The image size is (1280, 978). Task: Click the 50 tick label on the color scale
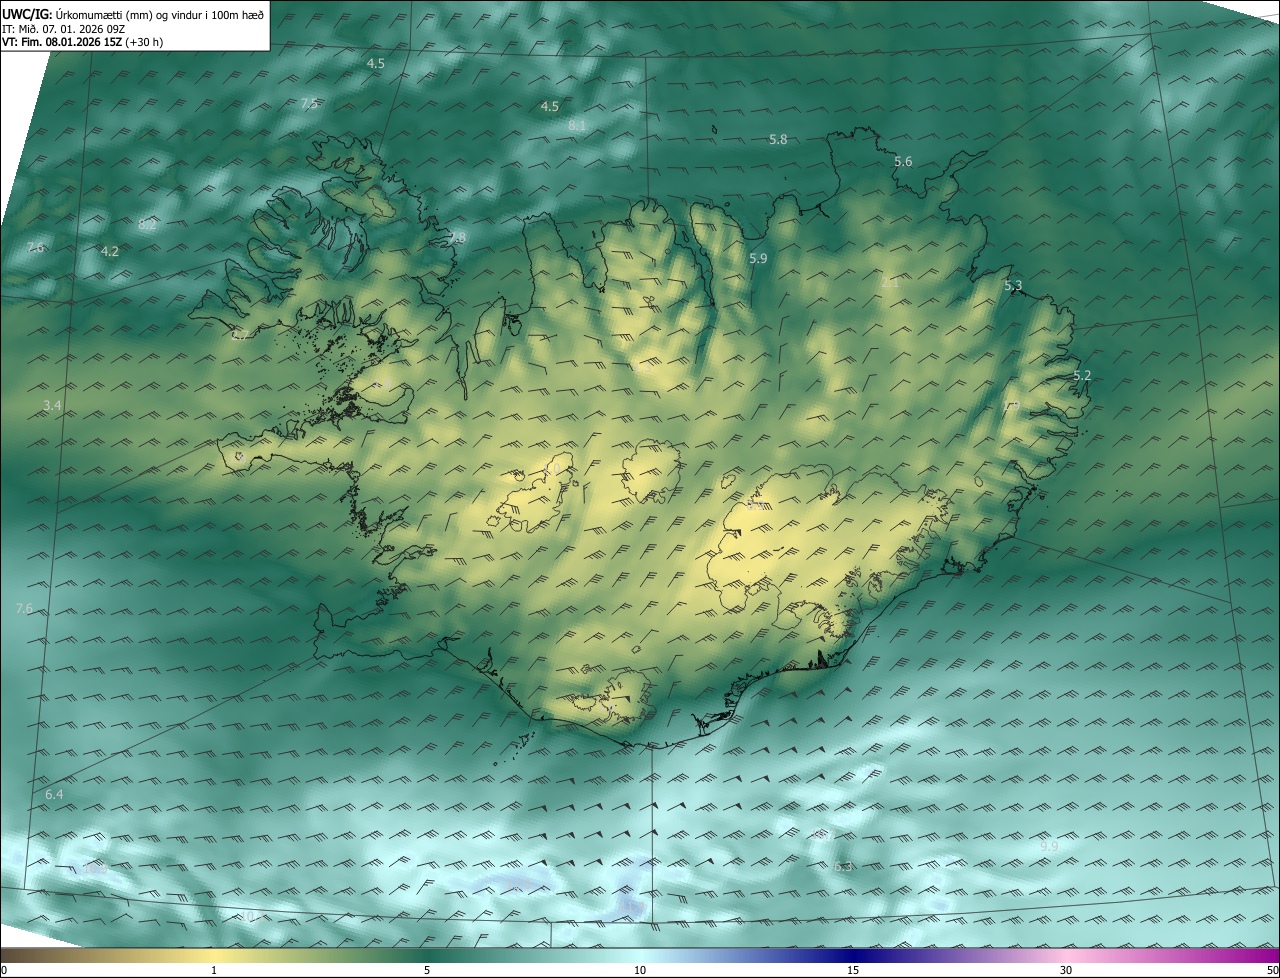1272,970
